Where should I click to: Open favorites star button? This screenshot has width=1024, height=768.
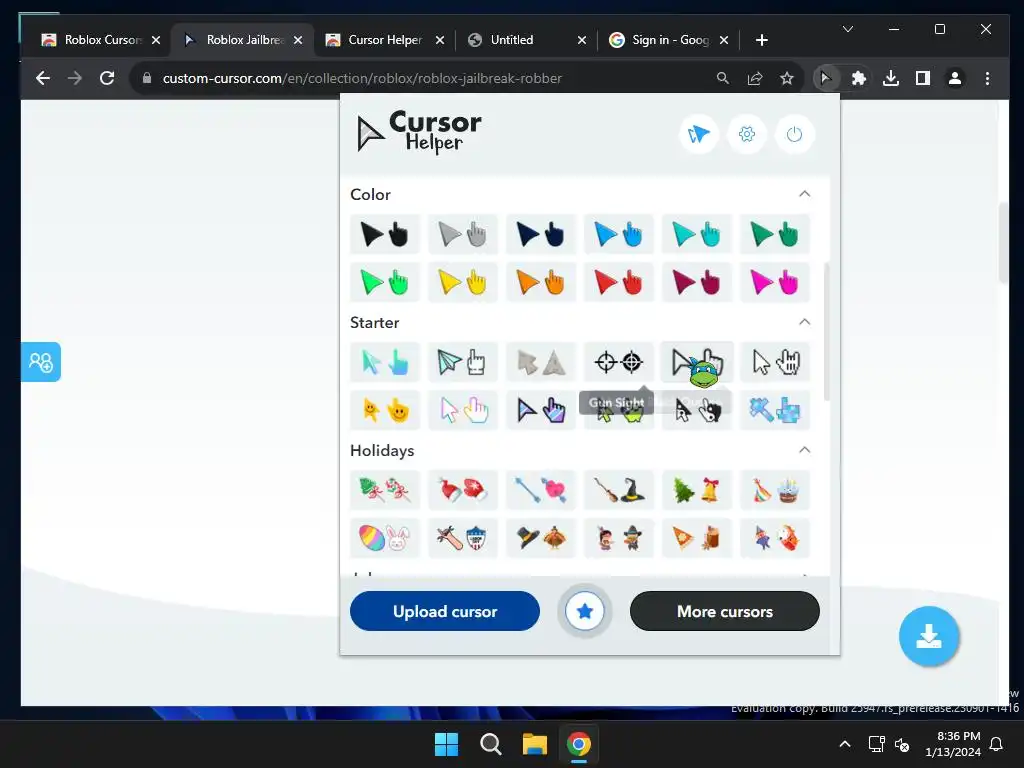click(584, 611)
